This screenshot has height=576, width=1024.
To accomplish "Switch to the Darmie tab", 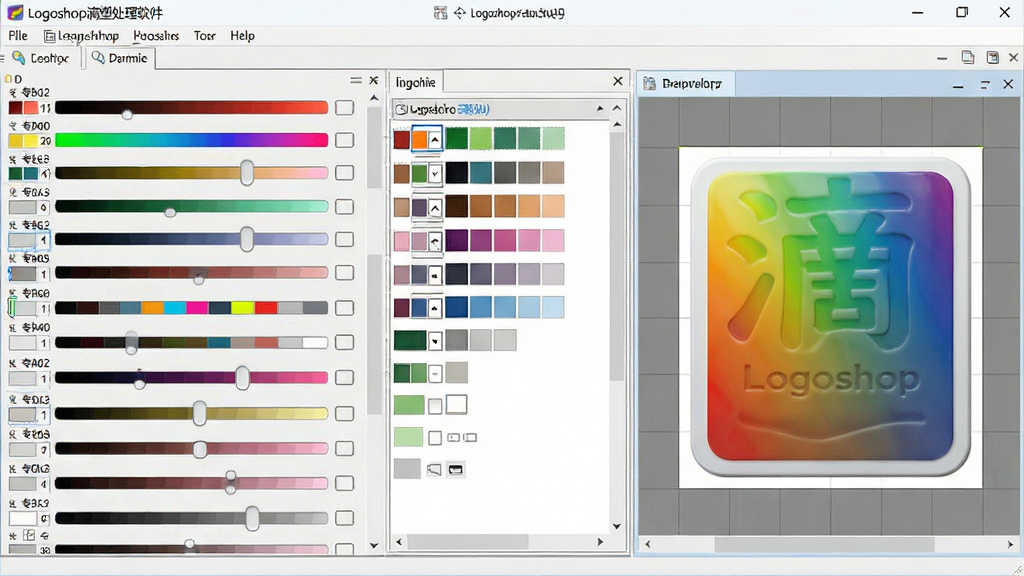I will 120,58.
